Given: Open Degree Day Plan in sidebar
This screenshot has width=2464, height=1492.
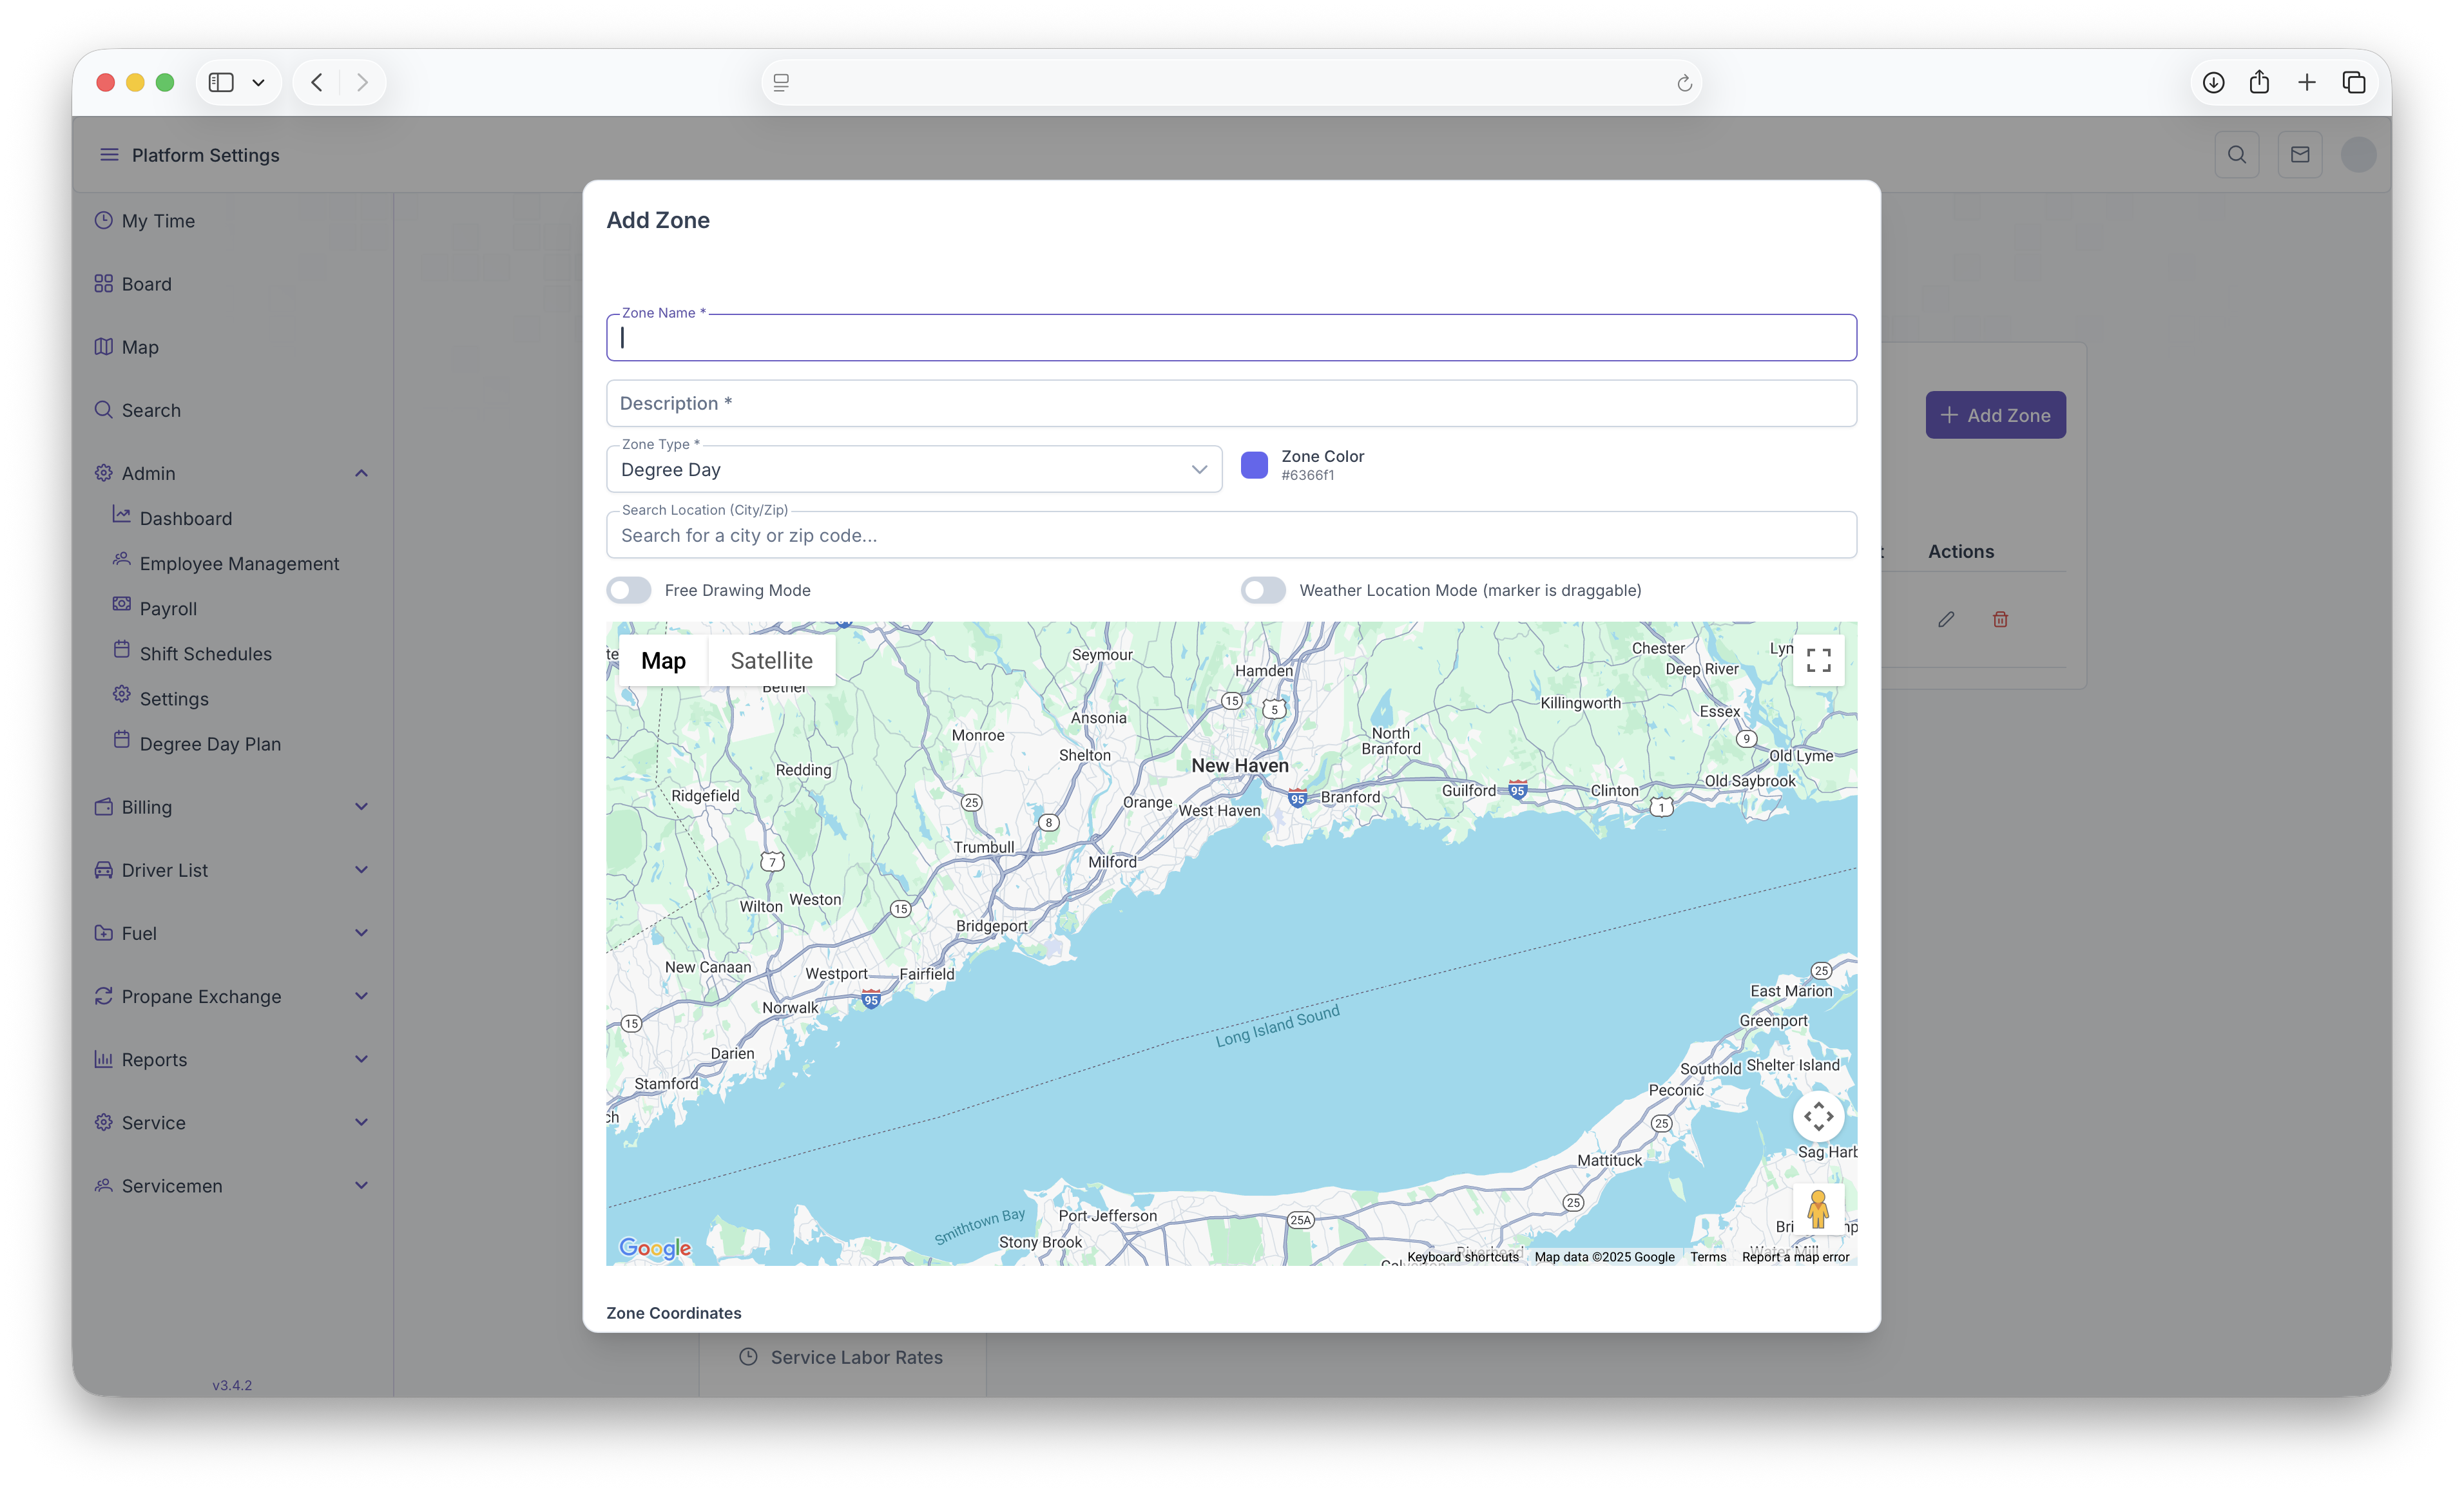Looking at the screenshot, I should (x=210, y=744).
